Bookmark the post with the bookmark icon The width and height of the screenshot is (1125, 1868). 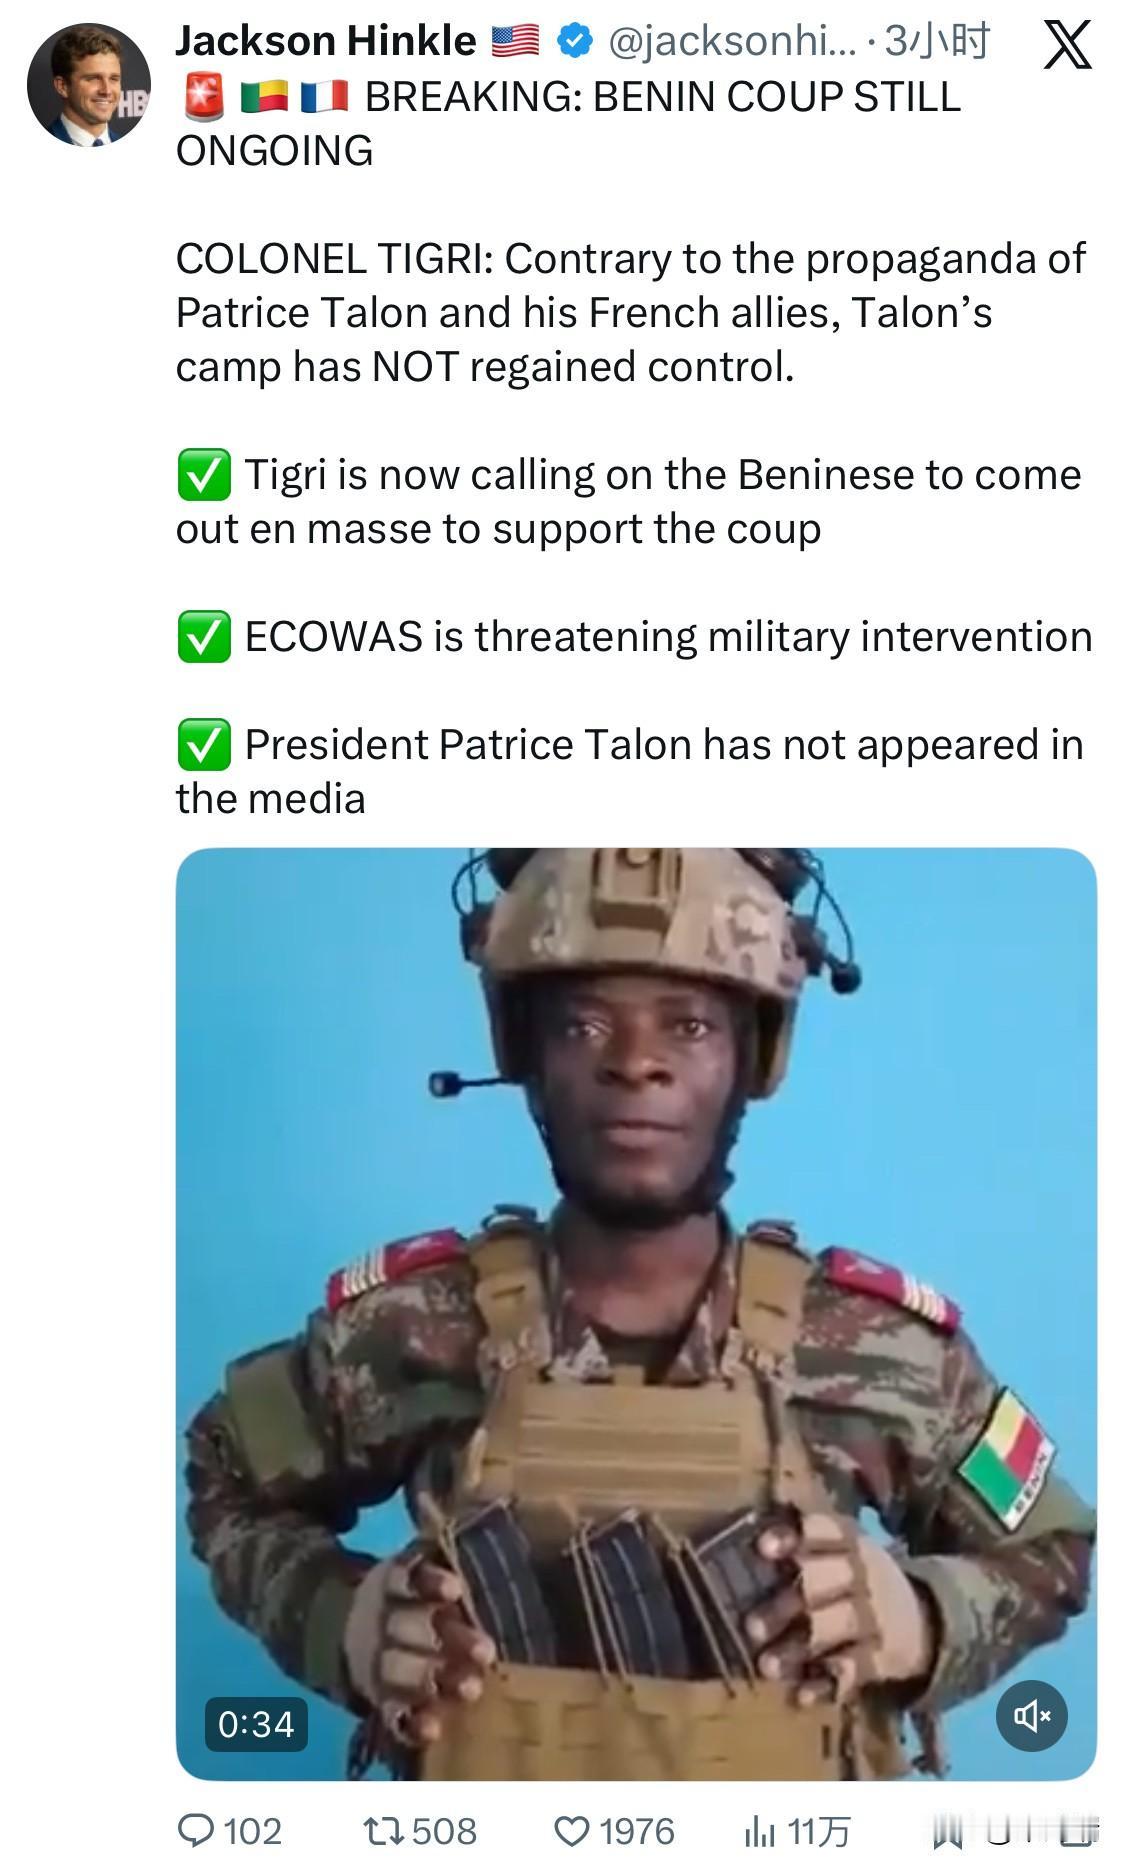coord(947,1830)
